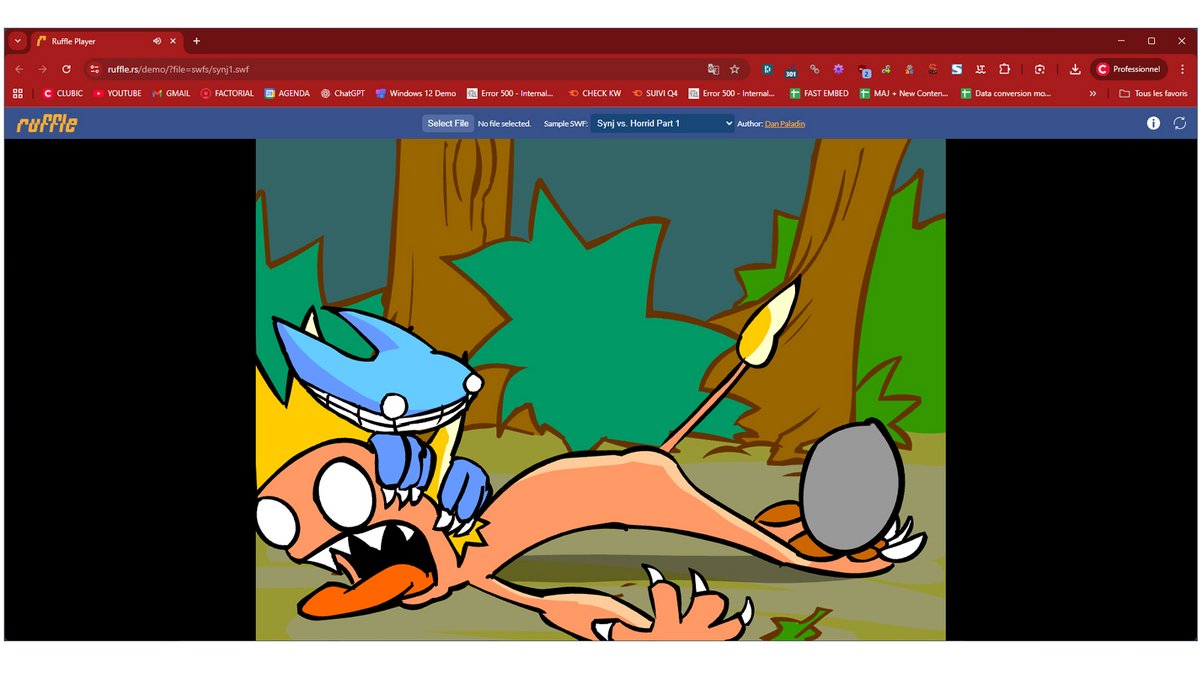Click the Ruffle info icon

pyautogui.click(x=1153, y=123)
